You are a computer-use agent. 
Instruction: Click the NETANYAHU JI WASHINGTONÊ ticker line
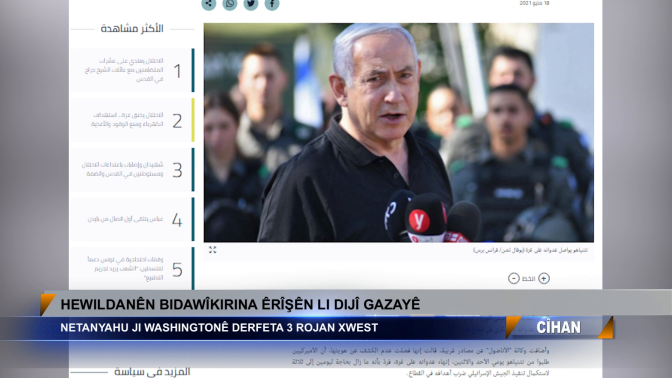click(219, 328)
